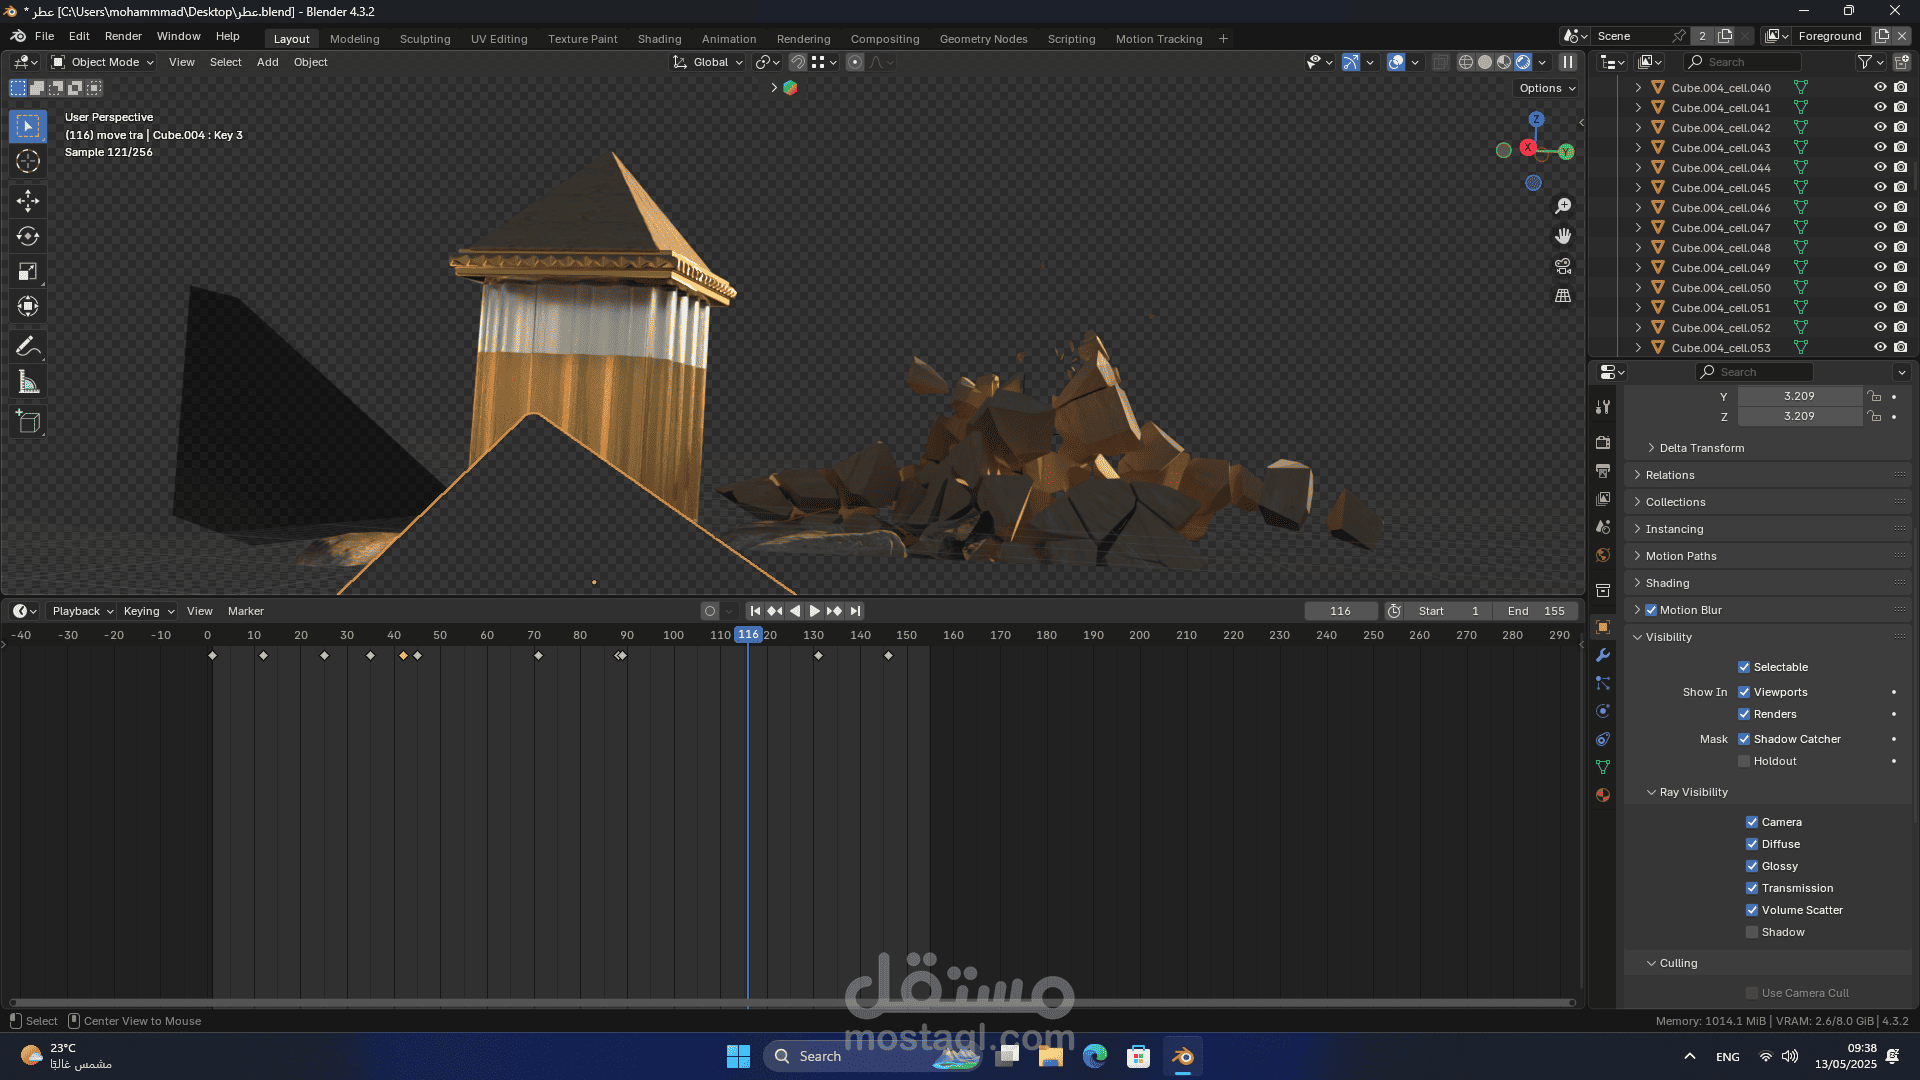Disable the Shadow Catcher checkbox

coord(1744,739)
